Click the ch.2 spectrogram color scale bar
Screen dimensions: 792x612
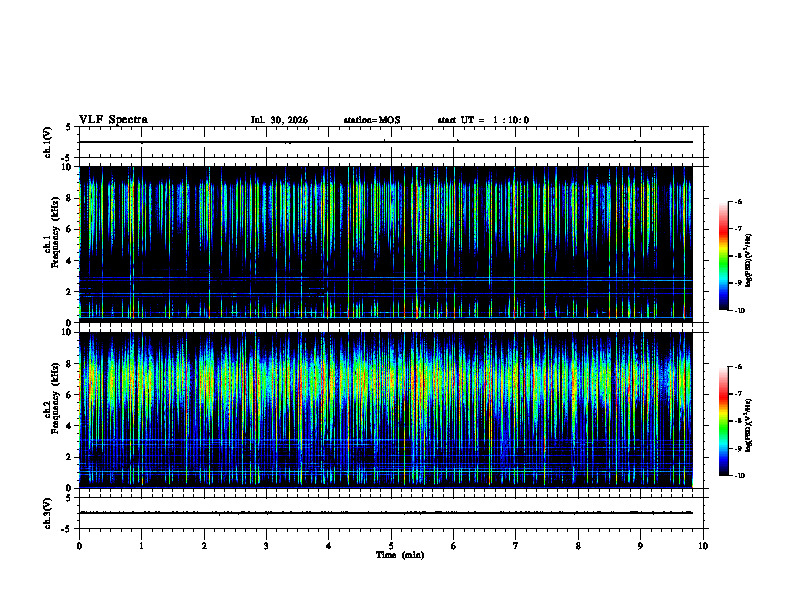[x=724, y=421]
